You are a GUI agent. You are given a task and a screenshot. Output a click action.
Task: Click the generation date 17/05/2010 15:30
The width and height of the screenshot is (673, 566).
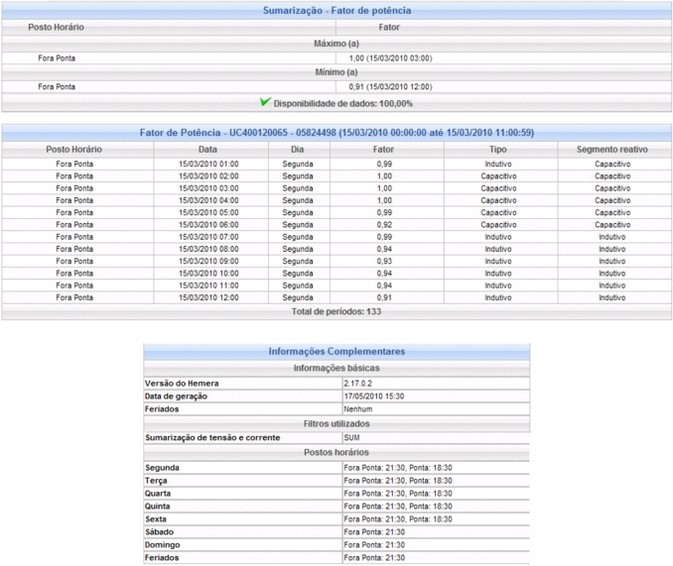point(375,397)
